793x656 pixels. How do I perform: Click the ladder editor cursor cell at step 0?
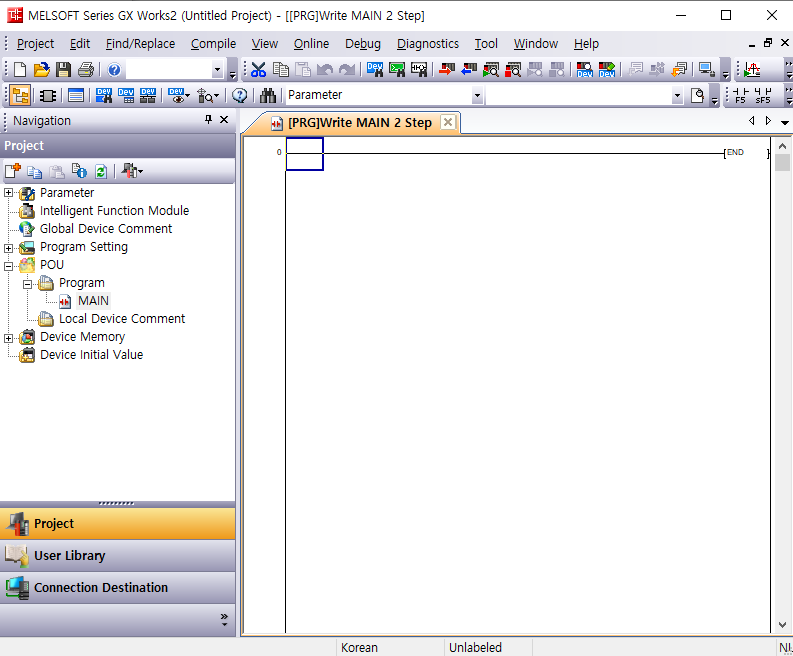[304, 154]
